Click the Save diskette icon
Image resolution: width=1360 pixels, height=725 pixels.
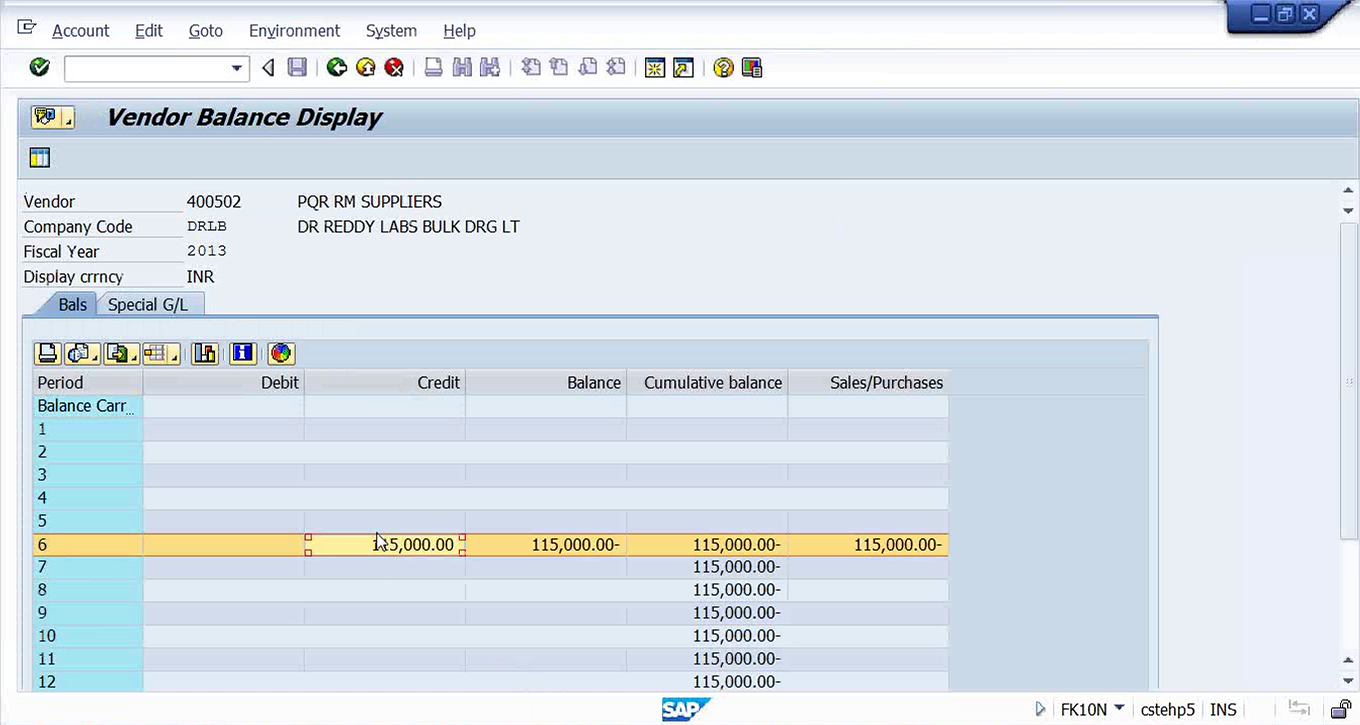[297, 68]
